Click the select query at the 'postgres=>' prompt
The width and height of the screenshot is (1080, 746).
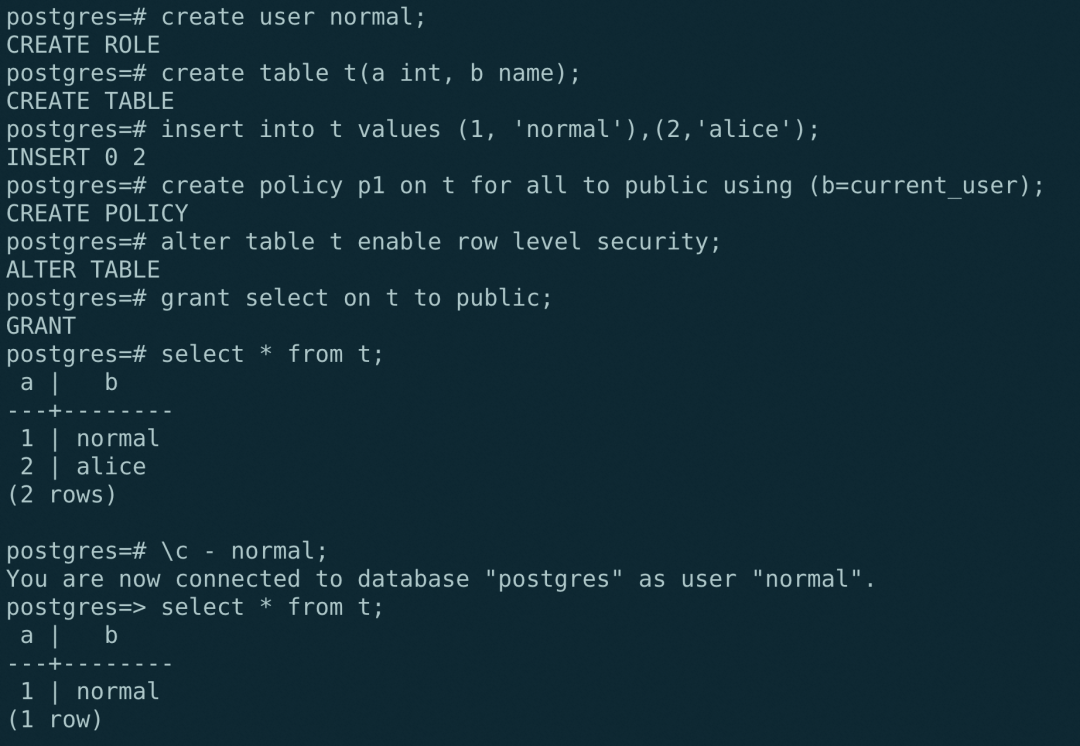(x=272, y=607)
